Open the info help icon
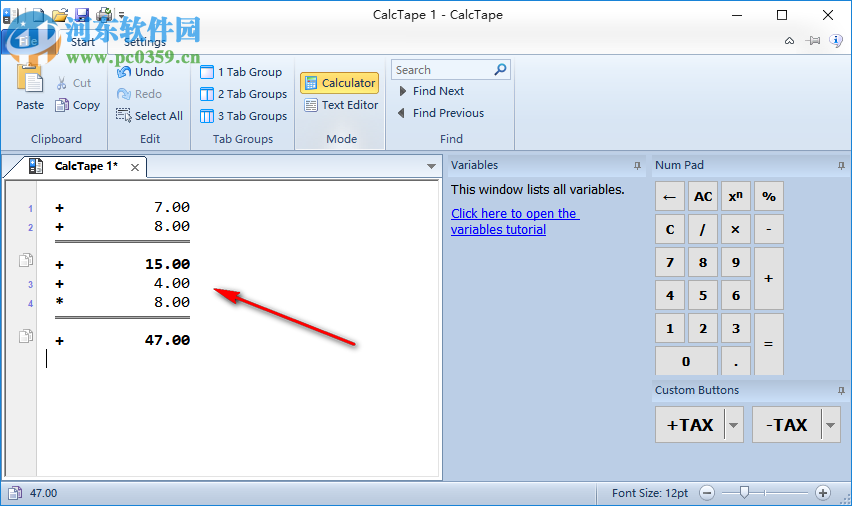Screen dimensions: 852x506 click(x=836, y=40)
